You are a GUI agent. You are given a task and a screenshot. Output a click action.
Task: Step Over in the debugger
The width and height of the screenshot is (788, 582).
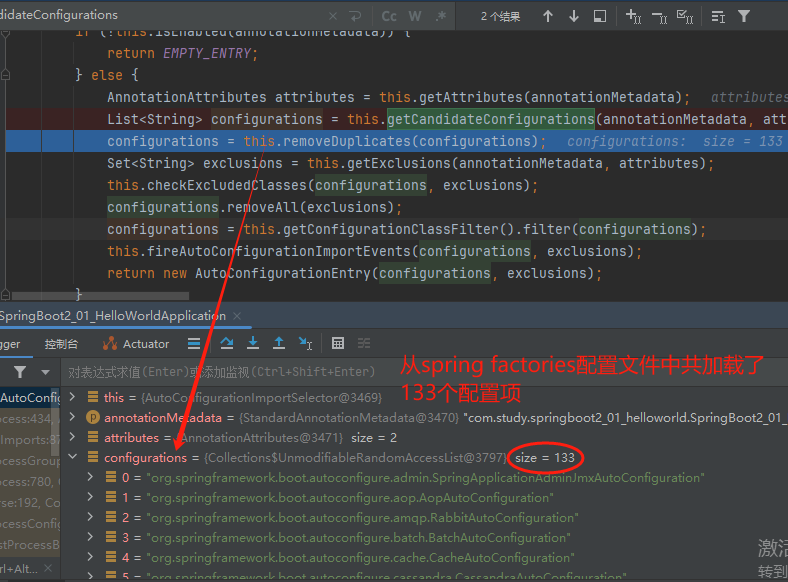(227, 343)
